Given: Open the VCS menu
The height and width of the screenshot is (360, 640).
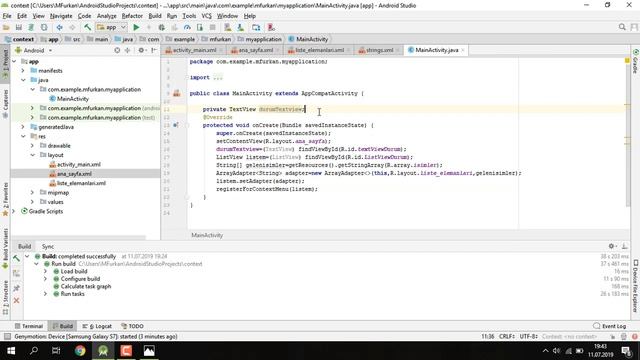Looking at the screenshot, I should click(x=207, y=16).
